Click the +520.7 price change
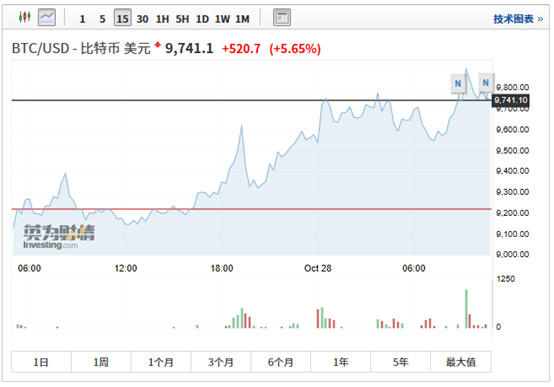The height and width of the screenshot is (387, 554). (x=241, y=49)
